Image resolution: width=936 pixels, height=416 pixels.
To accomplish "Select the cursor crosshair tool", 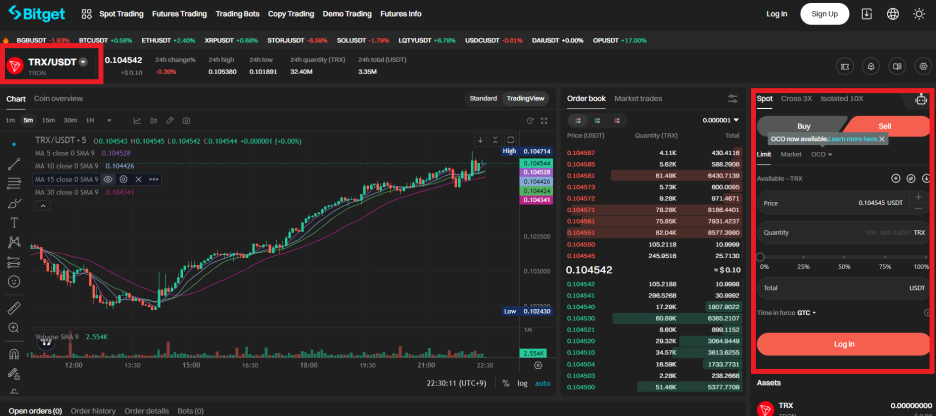I will point(14,144).
